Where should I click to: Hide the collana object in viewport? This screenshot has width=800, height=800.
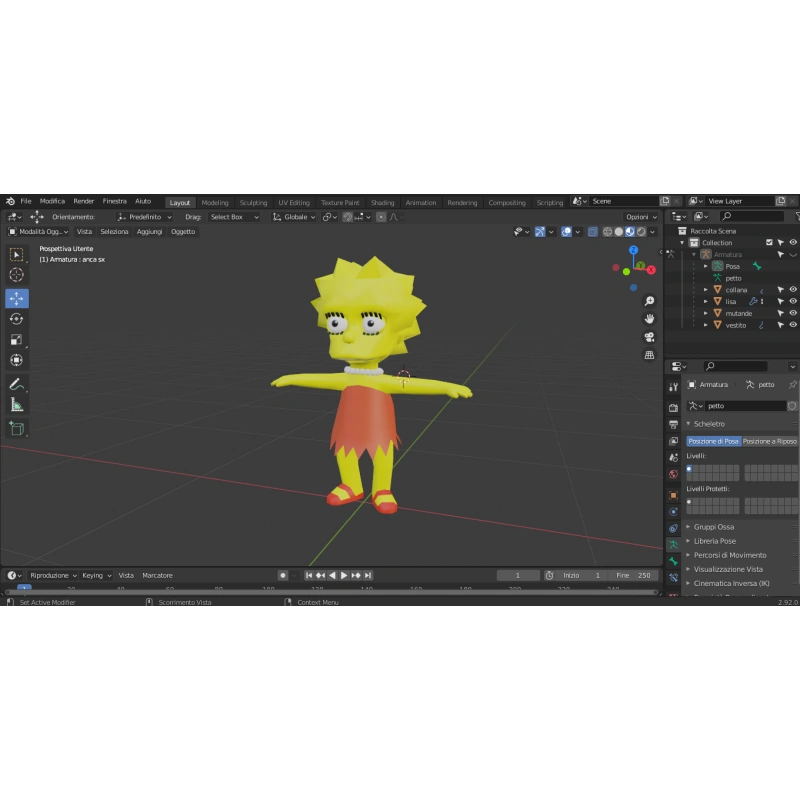[793, 289]
